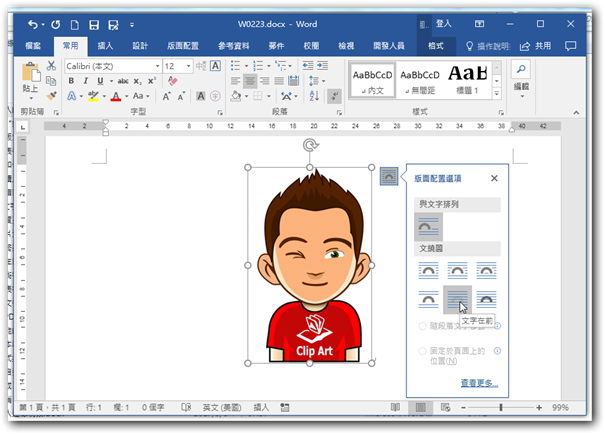Toggle strikethrough abc formatting
Image resolution: width=605 pixels, height=434 pixels.
[123, 81]
